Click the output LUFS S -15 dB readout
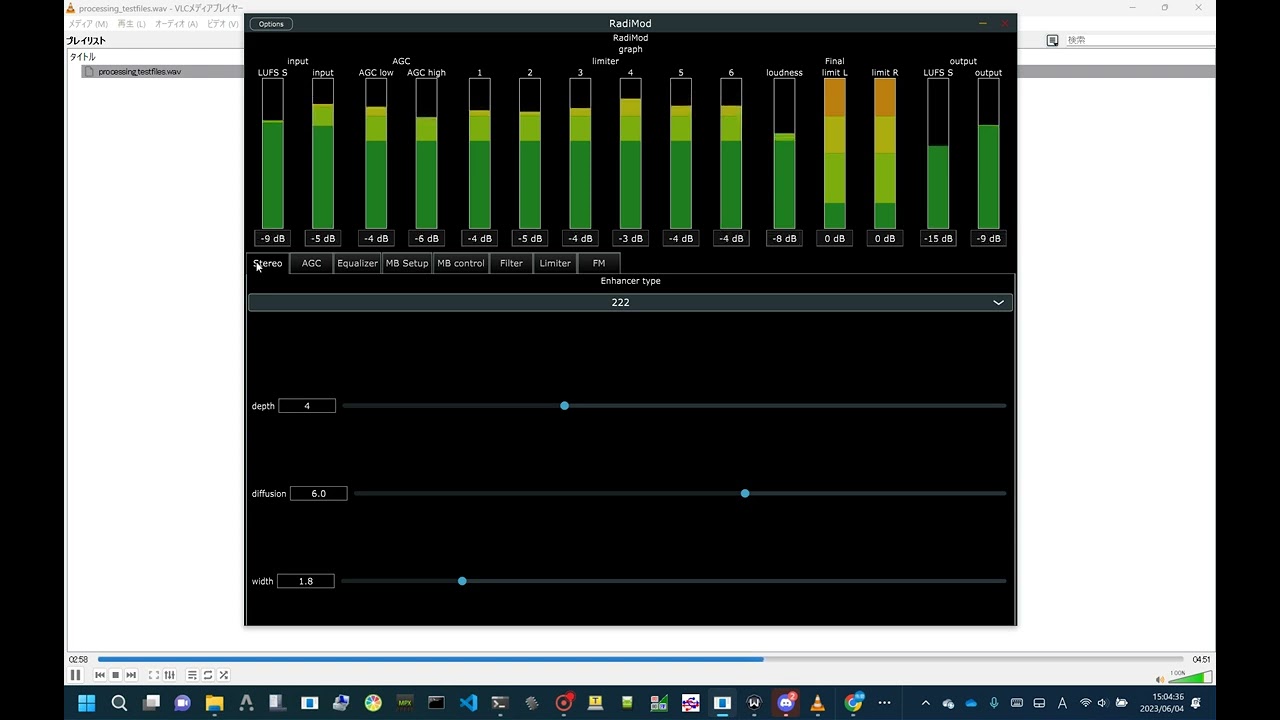1280x720 pixels. click(938, 238)
